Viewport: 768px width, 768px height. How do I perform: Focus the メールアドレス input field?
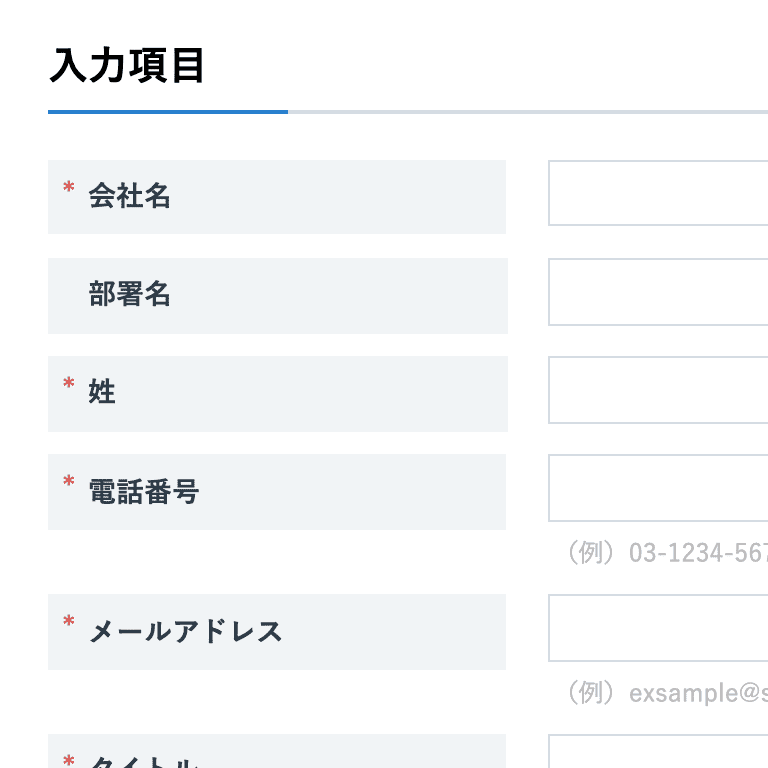point(658,628)
